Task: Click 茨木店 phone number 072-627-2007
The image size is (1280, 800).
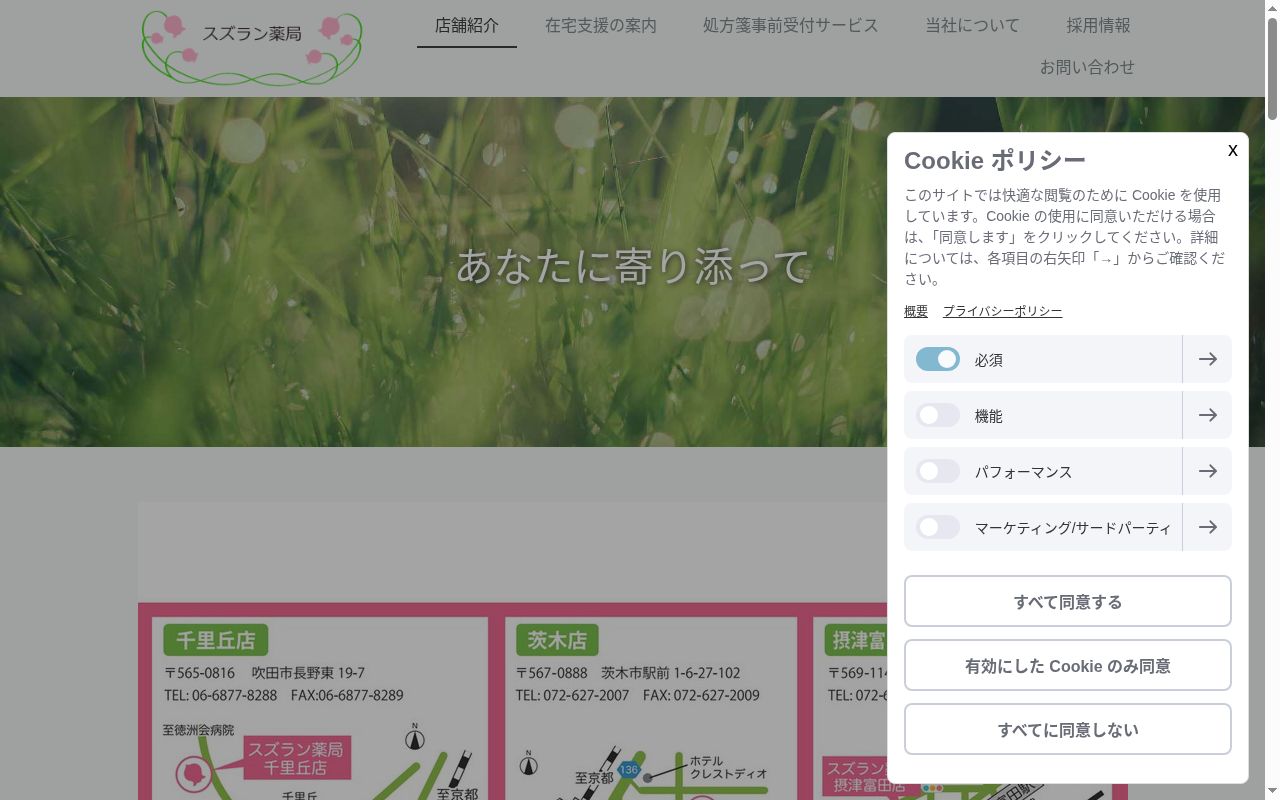Action: [586, 695]
